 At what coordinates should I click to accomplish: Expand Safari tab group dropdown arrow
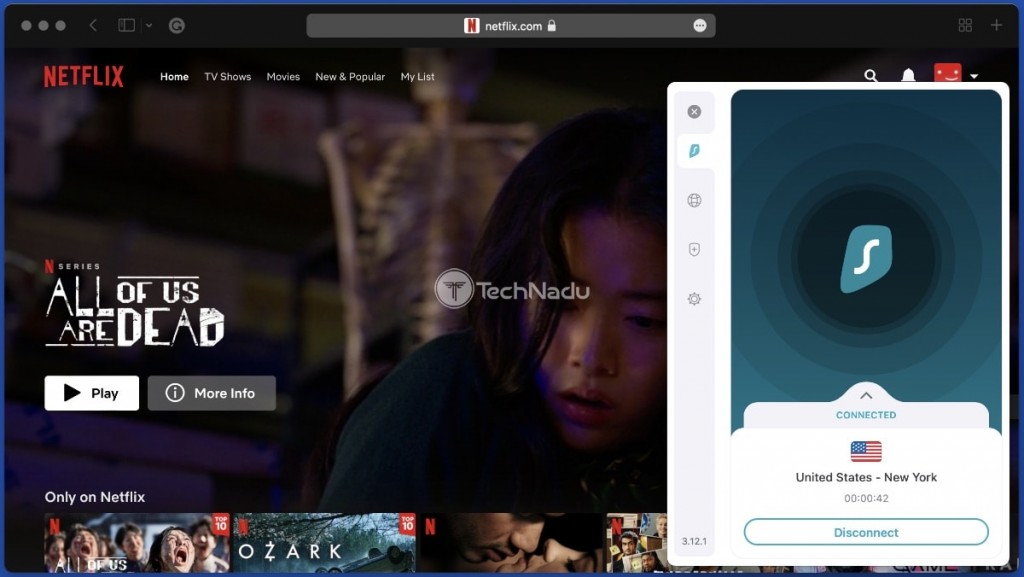pyautogui.click(x=149, y=25)
